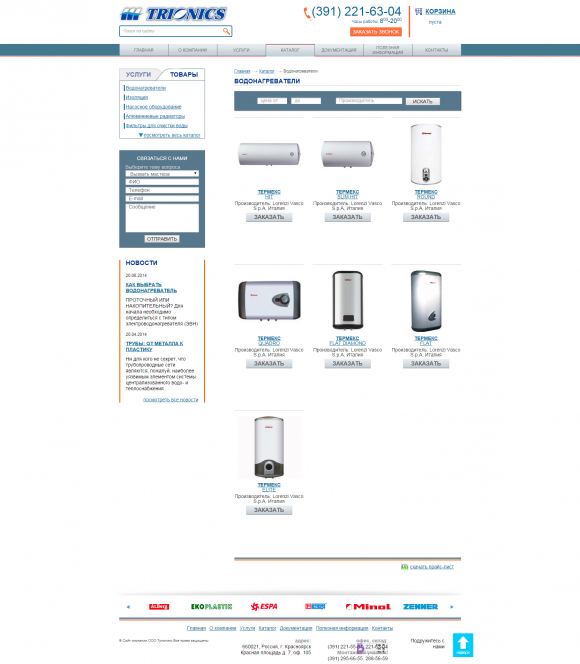Image resolution: width=580 pixels, height=664 pixels.
Task: Open the Термекс FLAT DIAMOND product image
Action: coord(348,300)
